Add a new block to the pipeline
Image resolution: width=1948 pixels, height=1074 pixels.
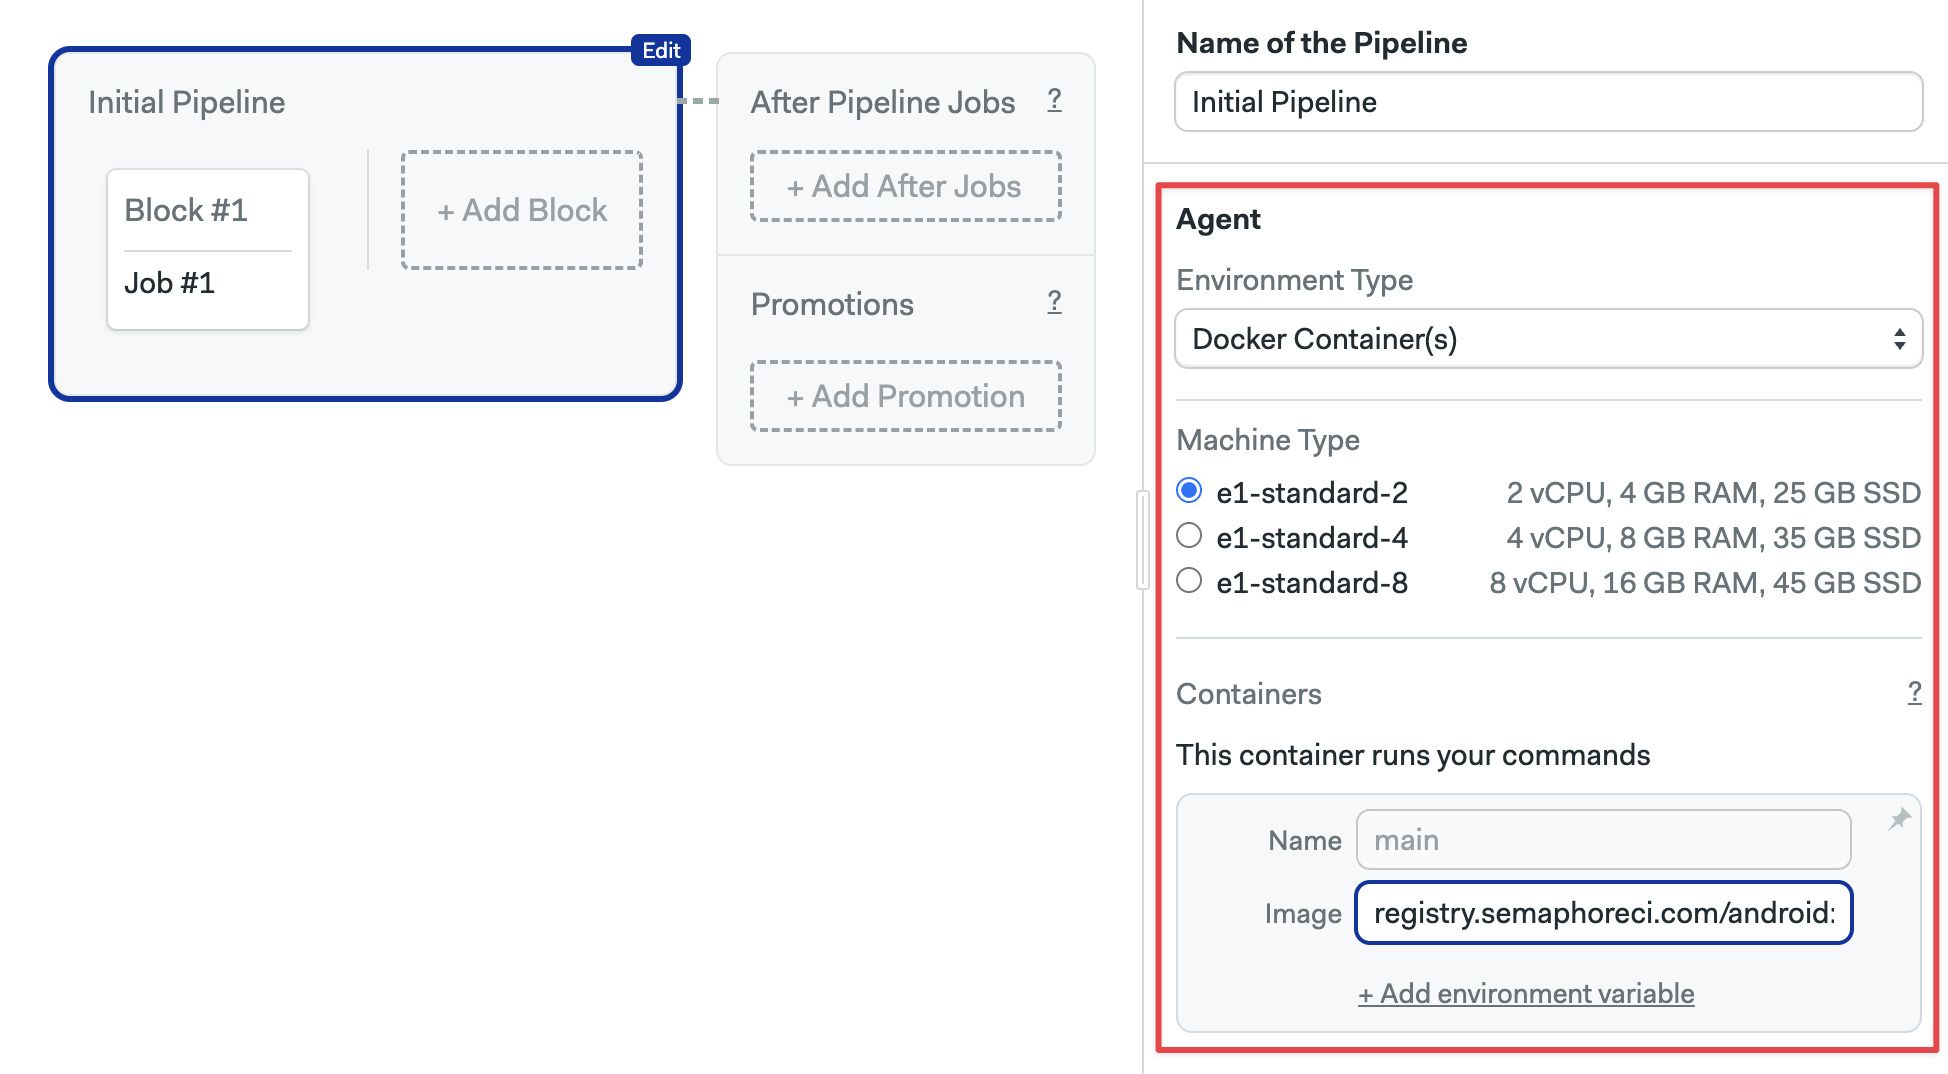point(522,210)
